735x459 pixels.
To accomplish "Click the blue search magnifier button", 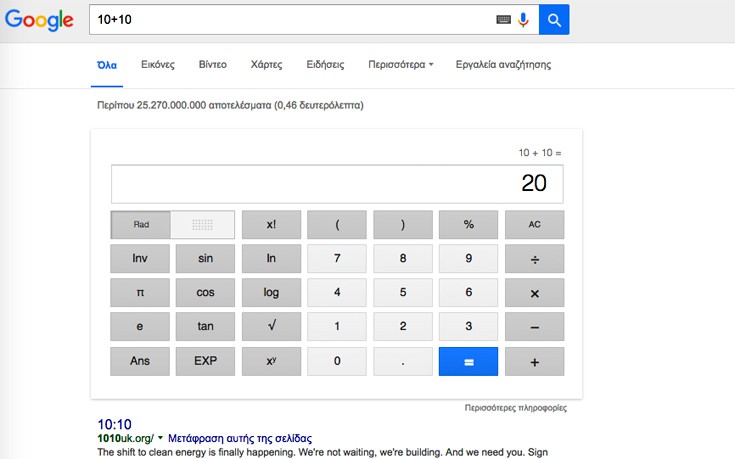I will point(554,19).
